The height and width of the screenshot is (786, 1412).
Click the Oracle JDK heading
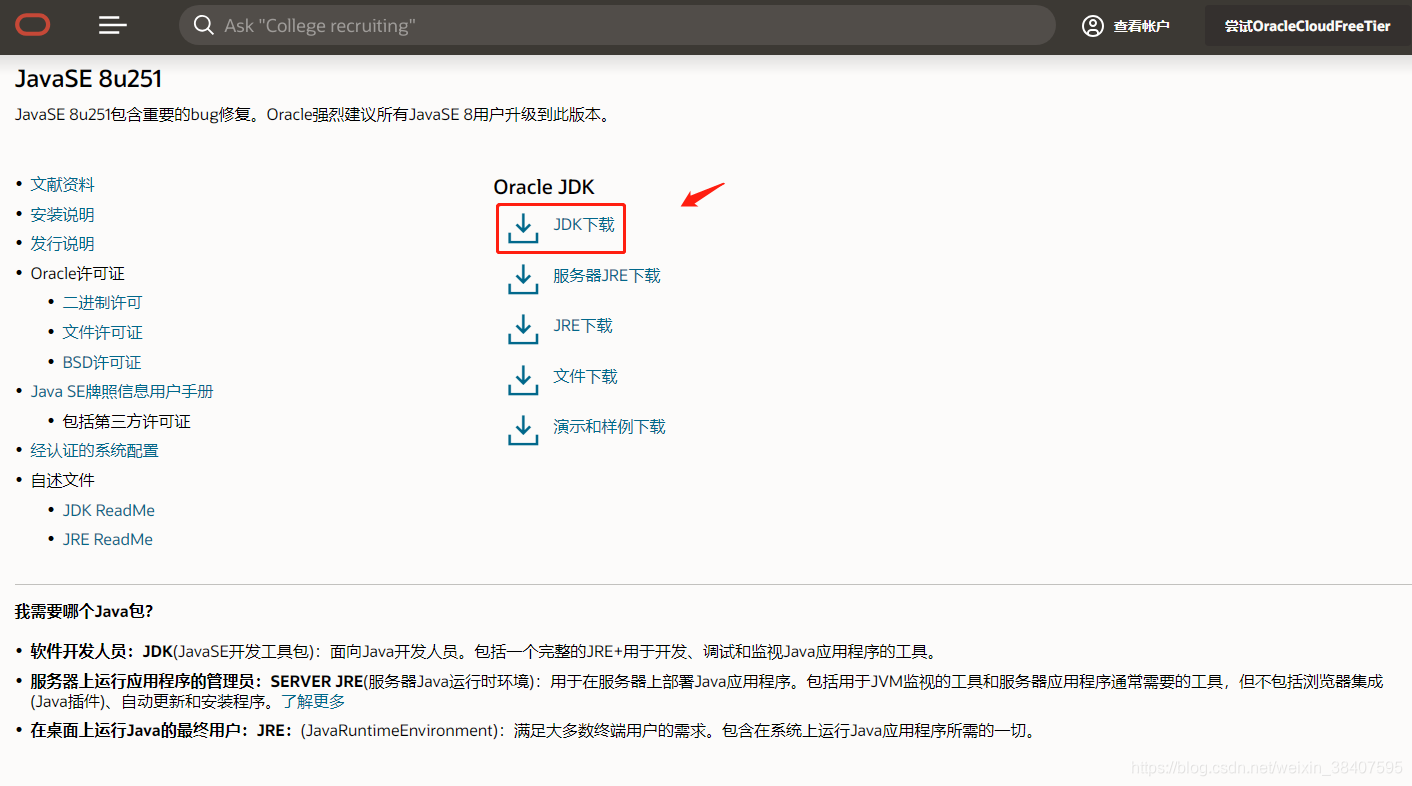(544, 187)
